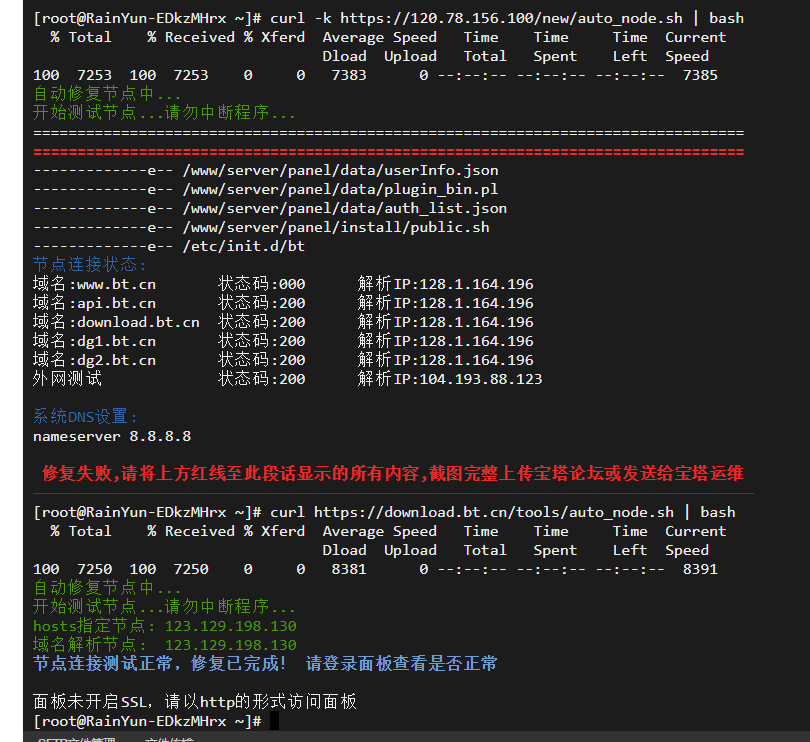Click the domain www.bt.cn
Viewport: 810px width, 742px height.
(116, 284)
